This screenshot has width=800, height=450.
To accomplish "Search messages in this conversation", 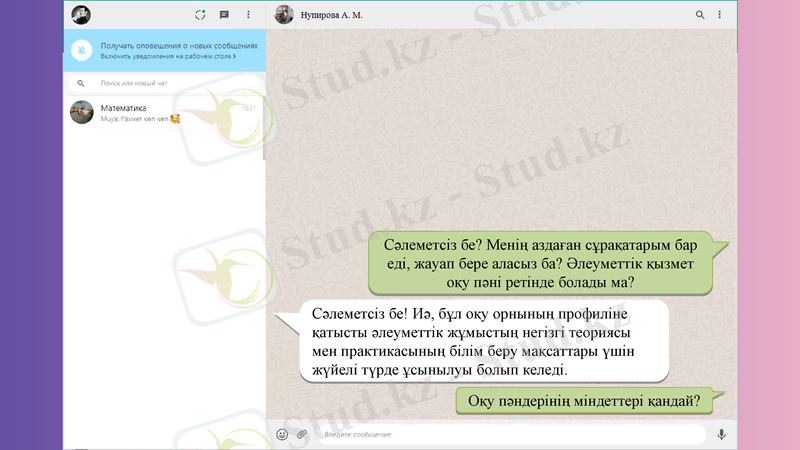I will [x=700, y=15].
